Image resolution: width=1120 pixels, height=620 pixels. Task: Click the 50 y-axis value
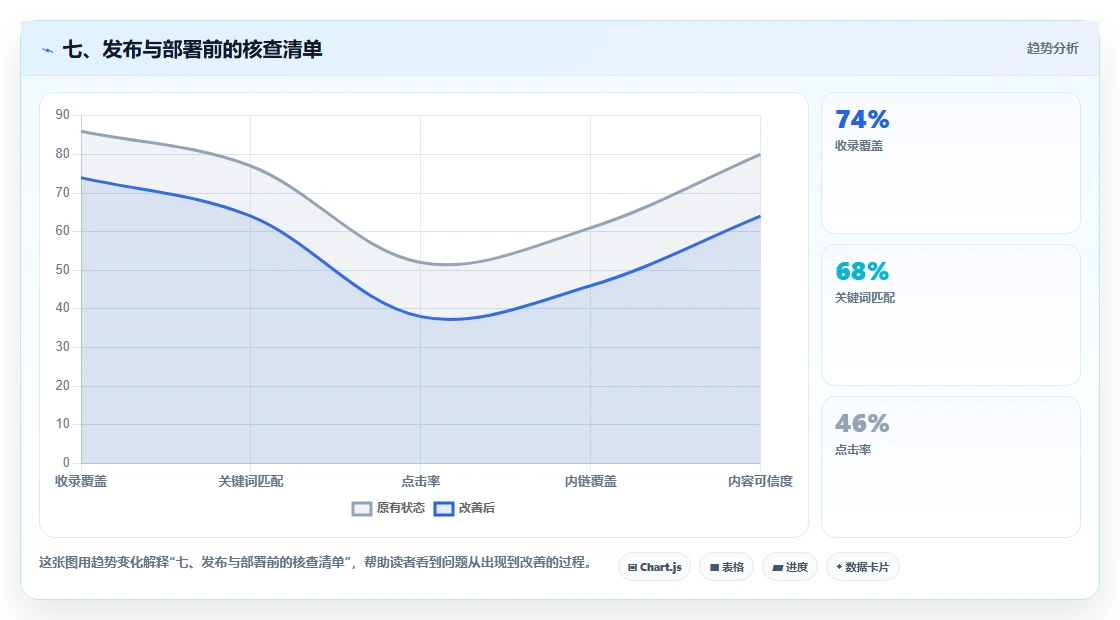point(63,270)
